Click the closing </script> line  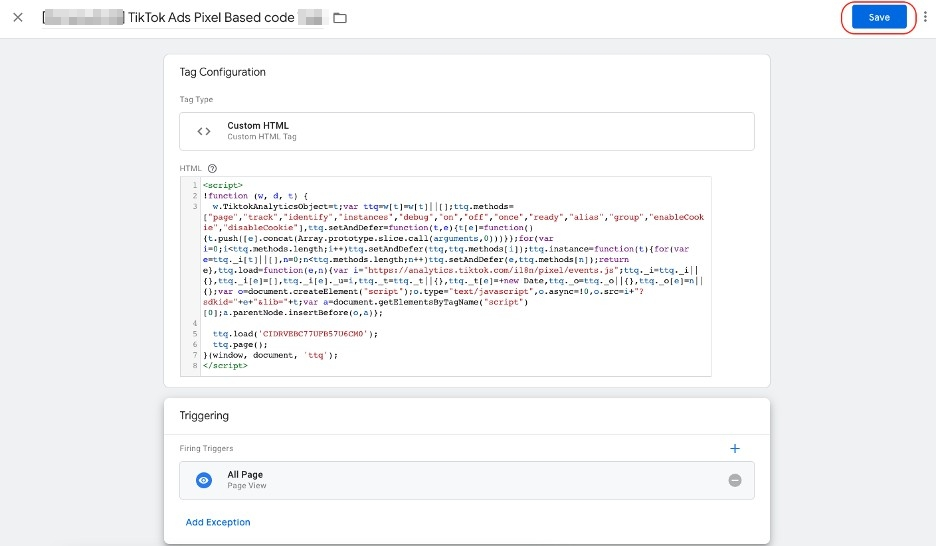[225, 365]
